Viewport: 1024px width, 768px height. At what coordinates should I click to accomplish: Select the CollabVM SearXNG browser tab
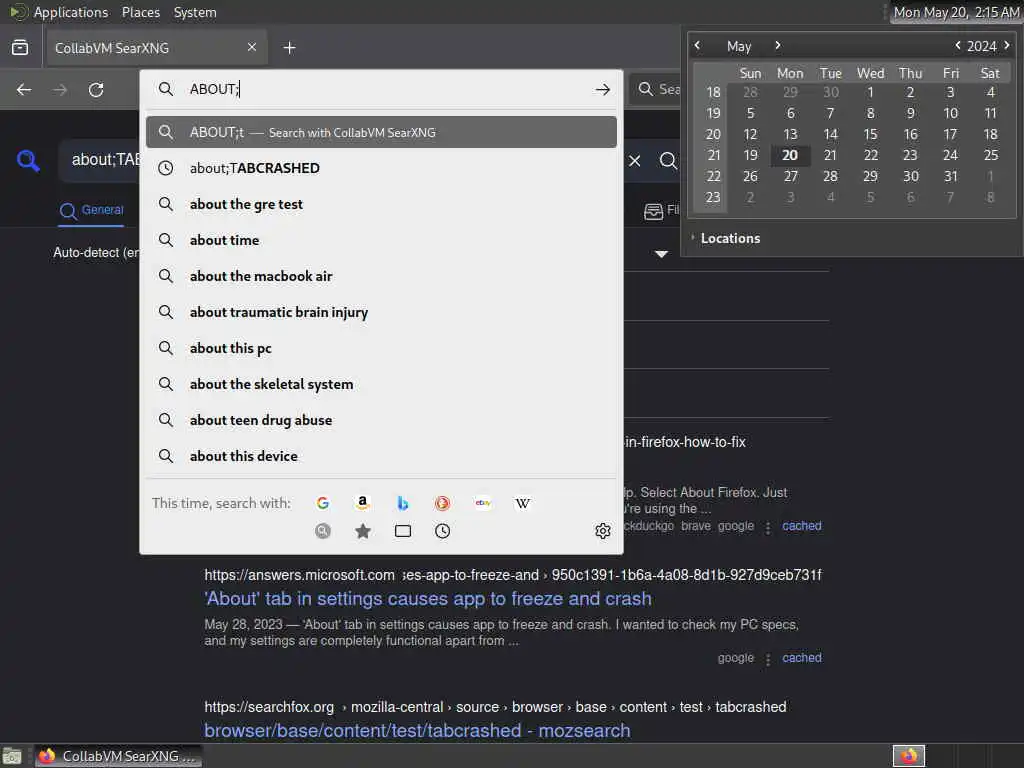click(155, 48)
